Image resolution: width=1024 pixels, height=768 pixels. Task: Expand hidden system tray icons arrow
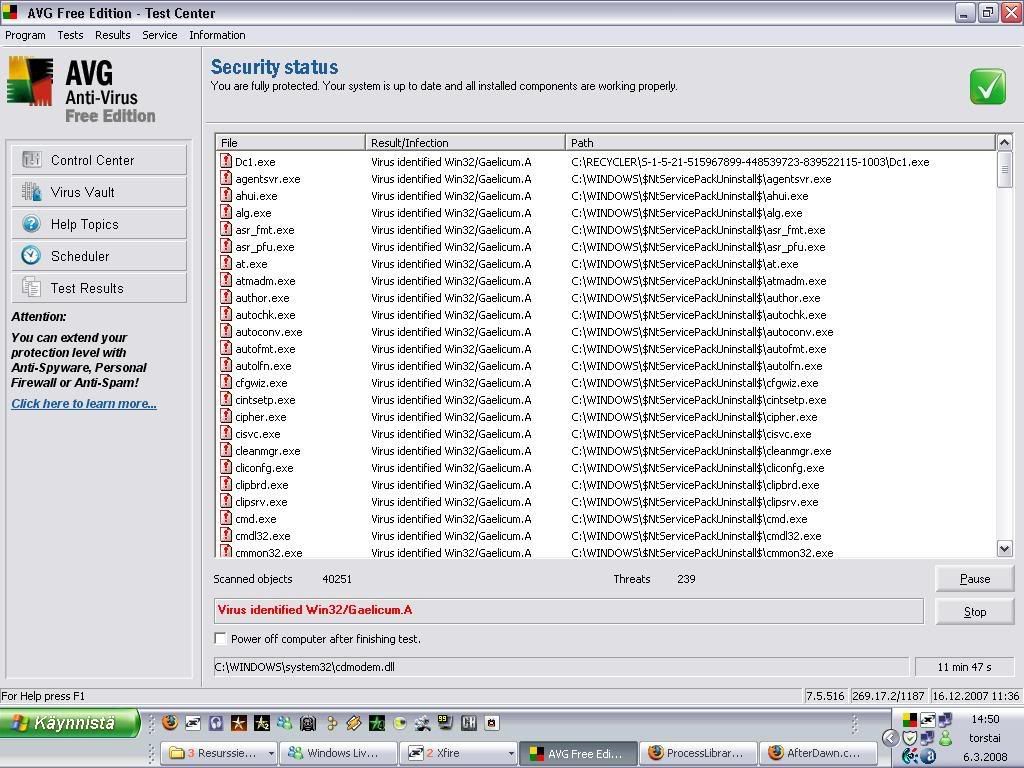pos(890,738)
